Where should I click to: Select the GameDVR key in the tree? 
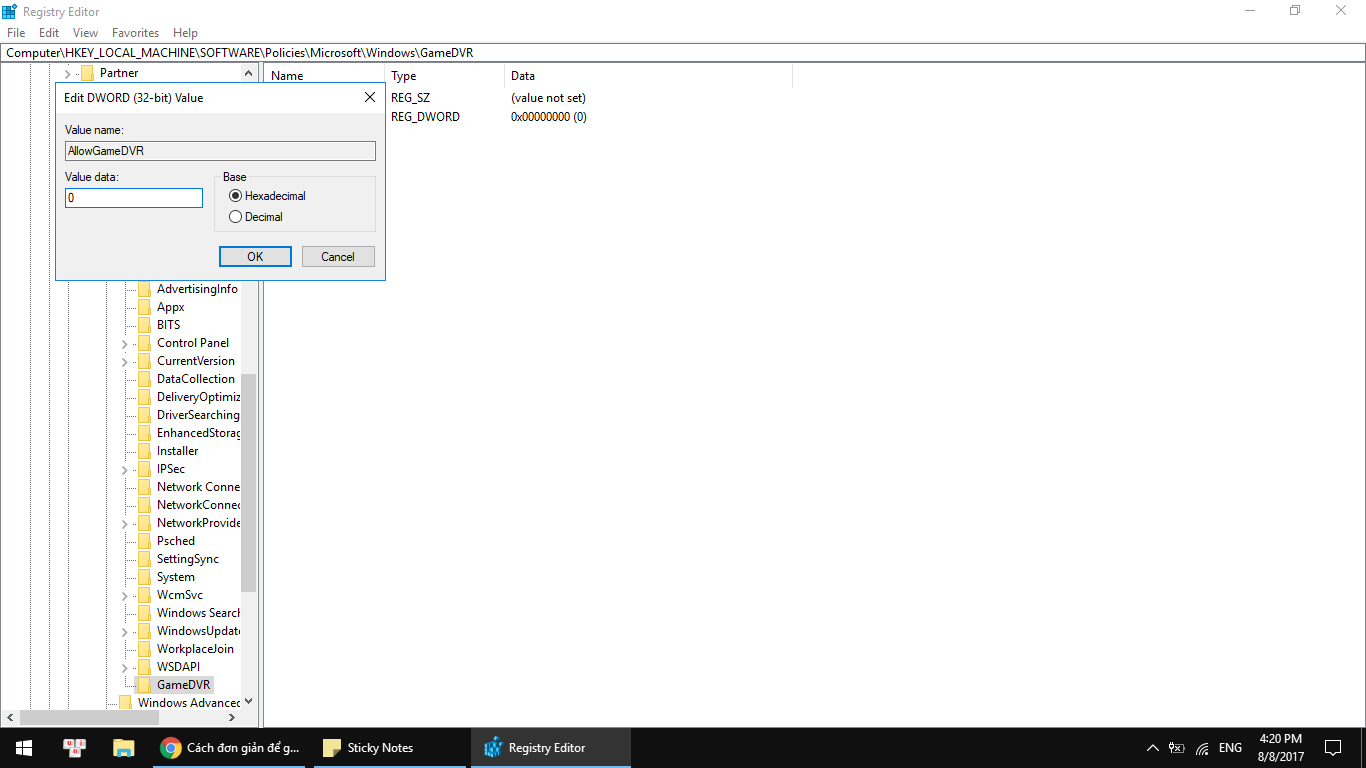point(183,684)
